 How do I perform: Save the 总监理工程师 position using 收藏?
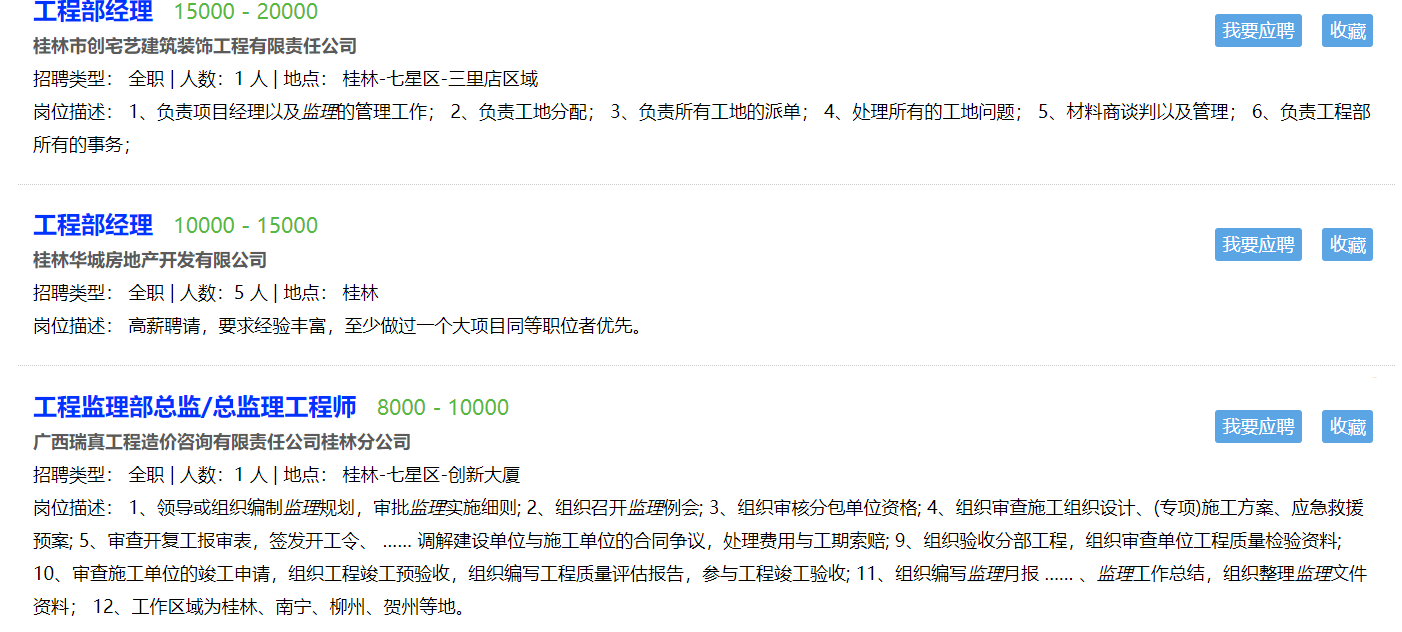coord(1346,427)
